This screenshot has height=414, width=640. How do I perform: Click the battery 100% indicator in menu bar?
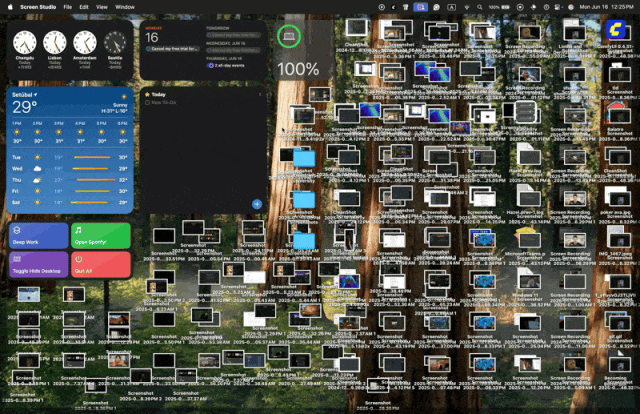point(500,7)
